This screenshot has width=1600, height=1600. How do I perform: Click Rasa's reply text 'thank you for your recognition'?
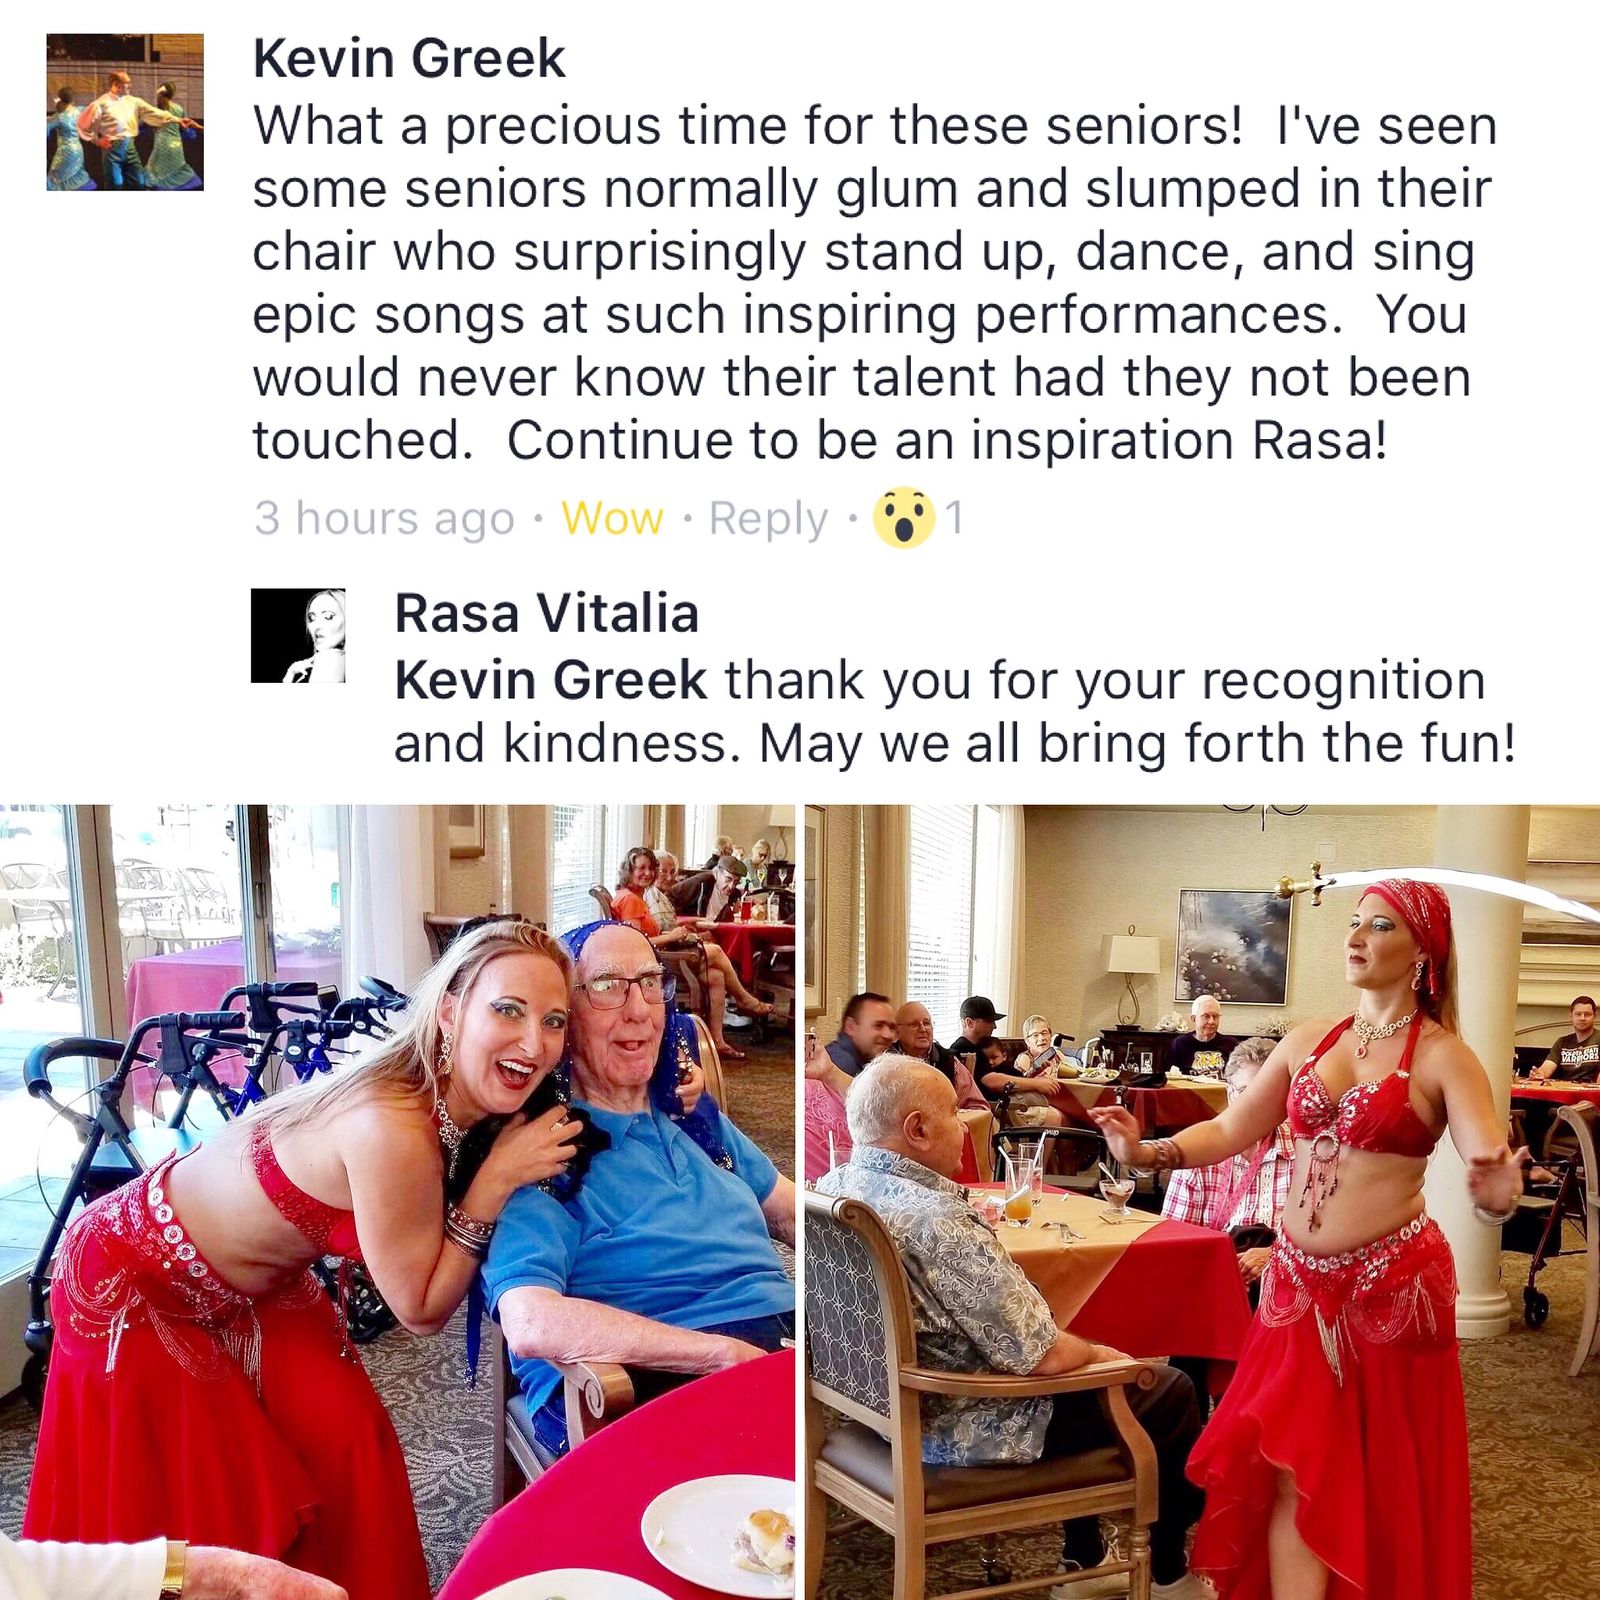click(x=1105, y=681)
